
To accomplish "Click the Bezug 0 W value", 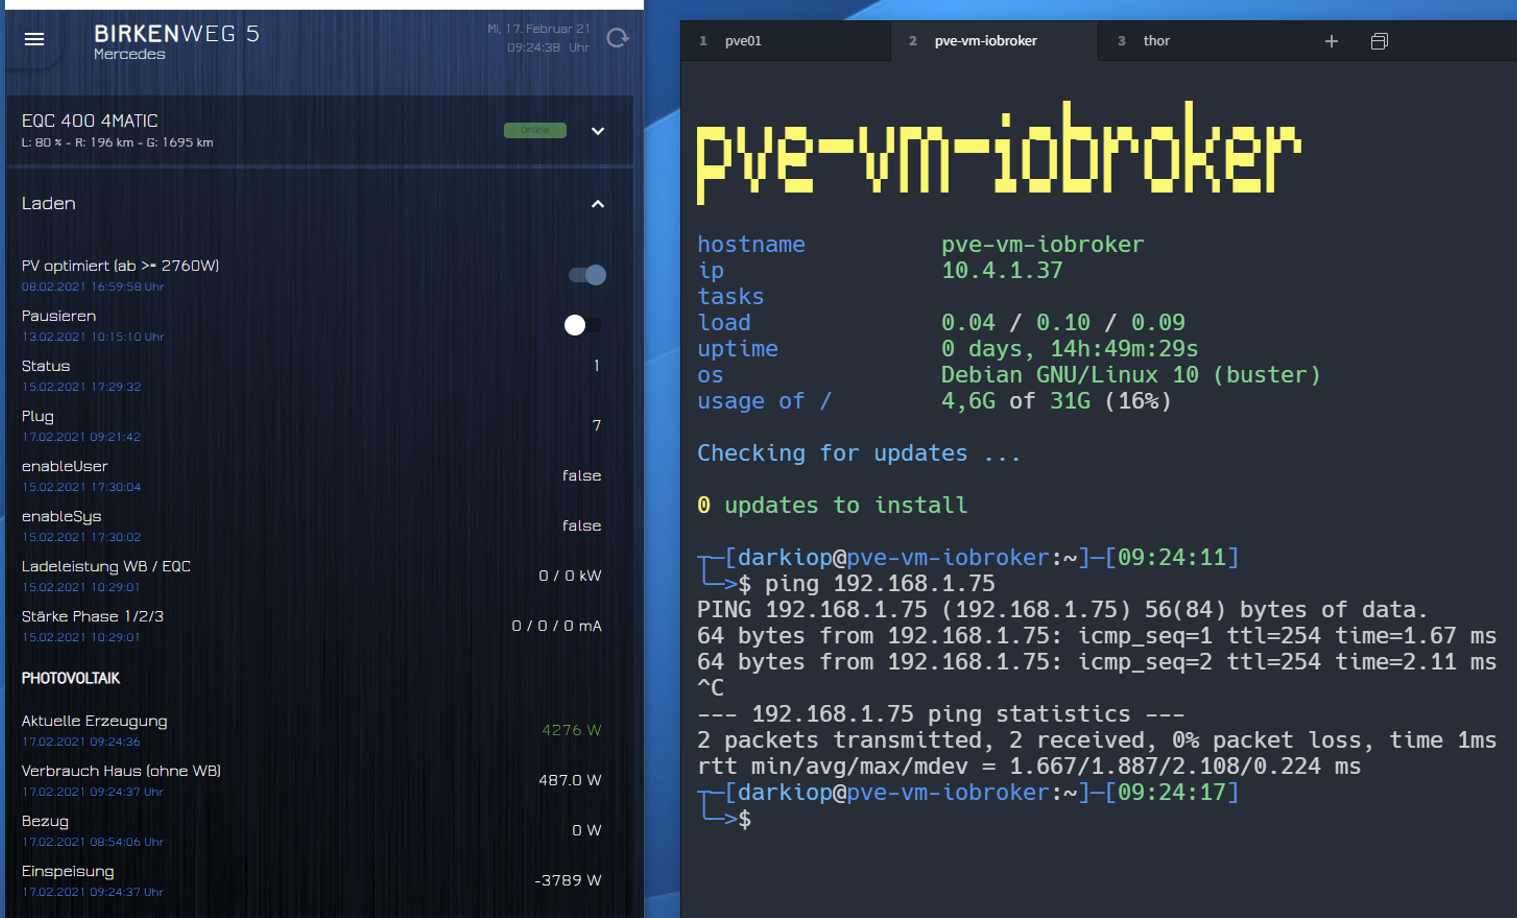I will (x=586, y=830).
